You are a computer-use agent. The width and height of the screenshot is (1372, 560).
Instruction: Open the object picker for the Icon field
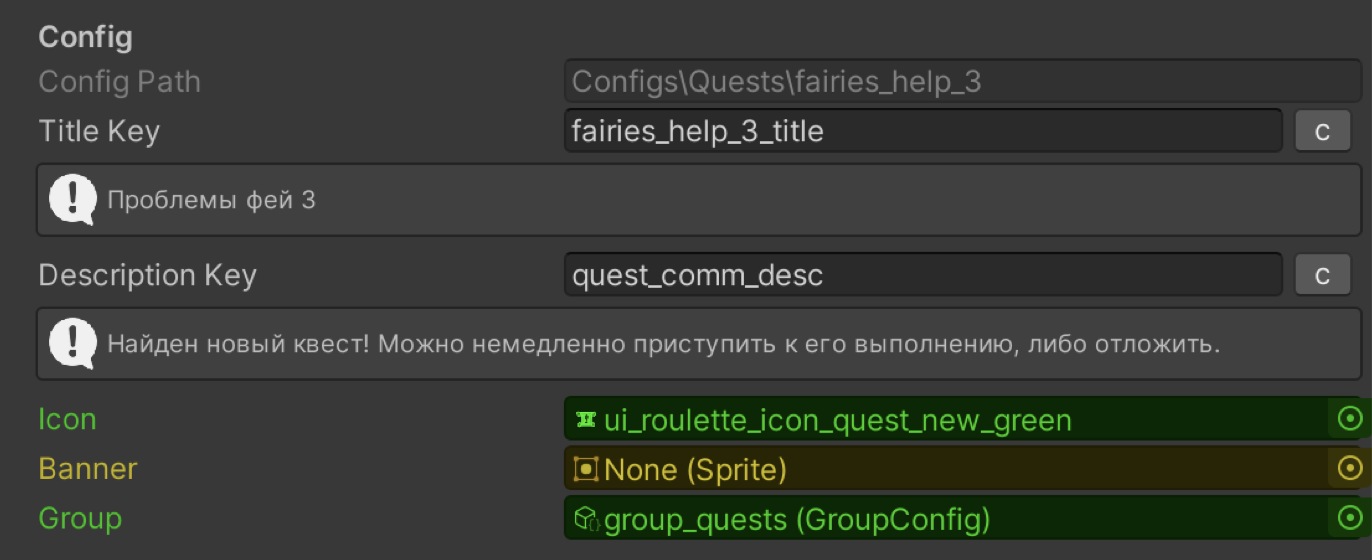(x=1349, y=418)
